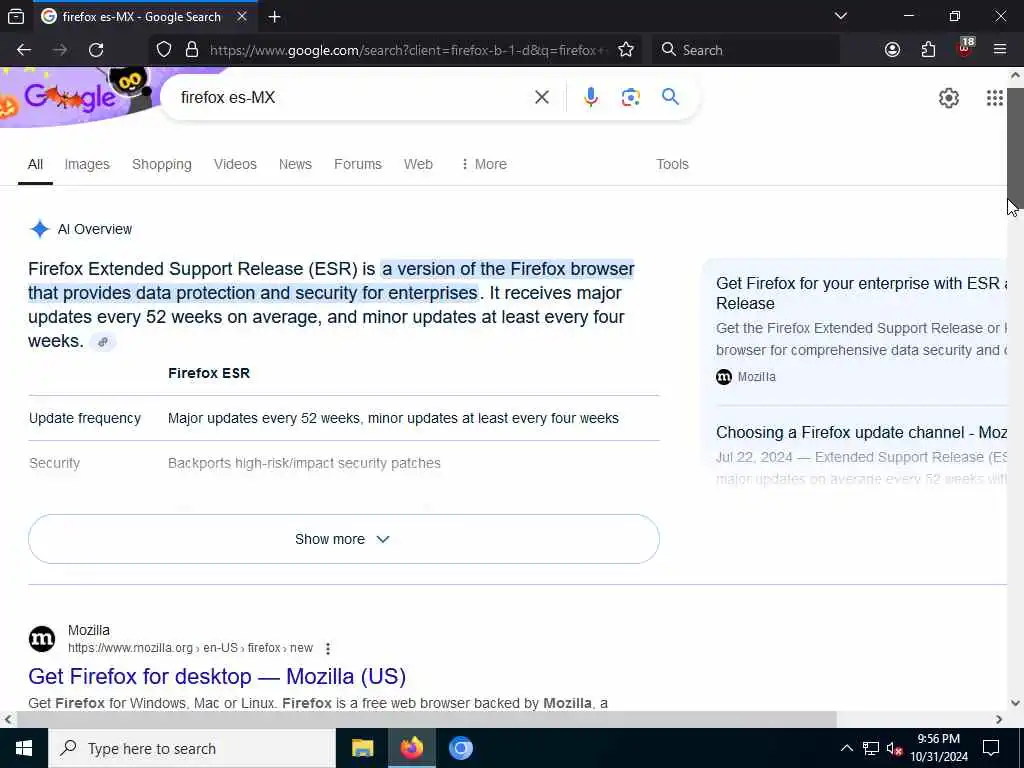Viewport: 1024px width, 768px height.
Task: Click the Firefox address bar URL
Action: coord(408,50)
